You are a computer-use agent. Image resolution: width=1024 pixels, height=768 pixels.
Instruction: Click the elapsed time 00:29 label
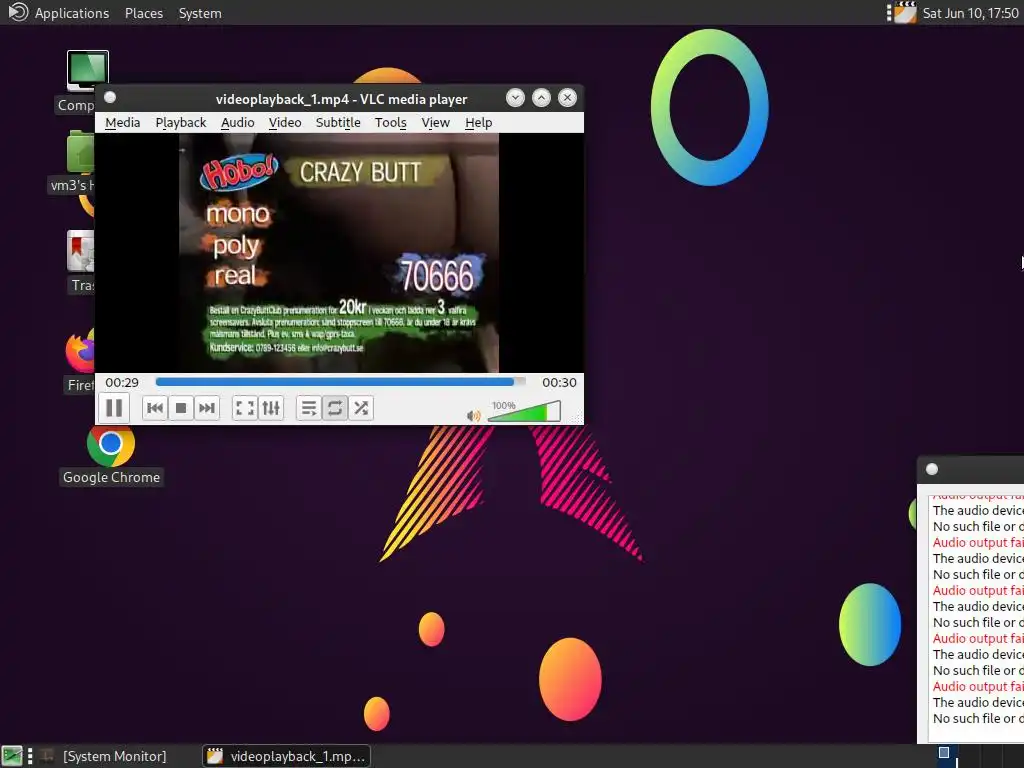pyautogui.click(x=122, y=382)
